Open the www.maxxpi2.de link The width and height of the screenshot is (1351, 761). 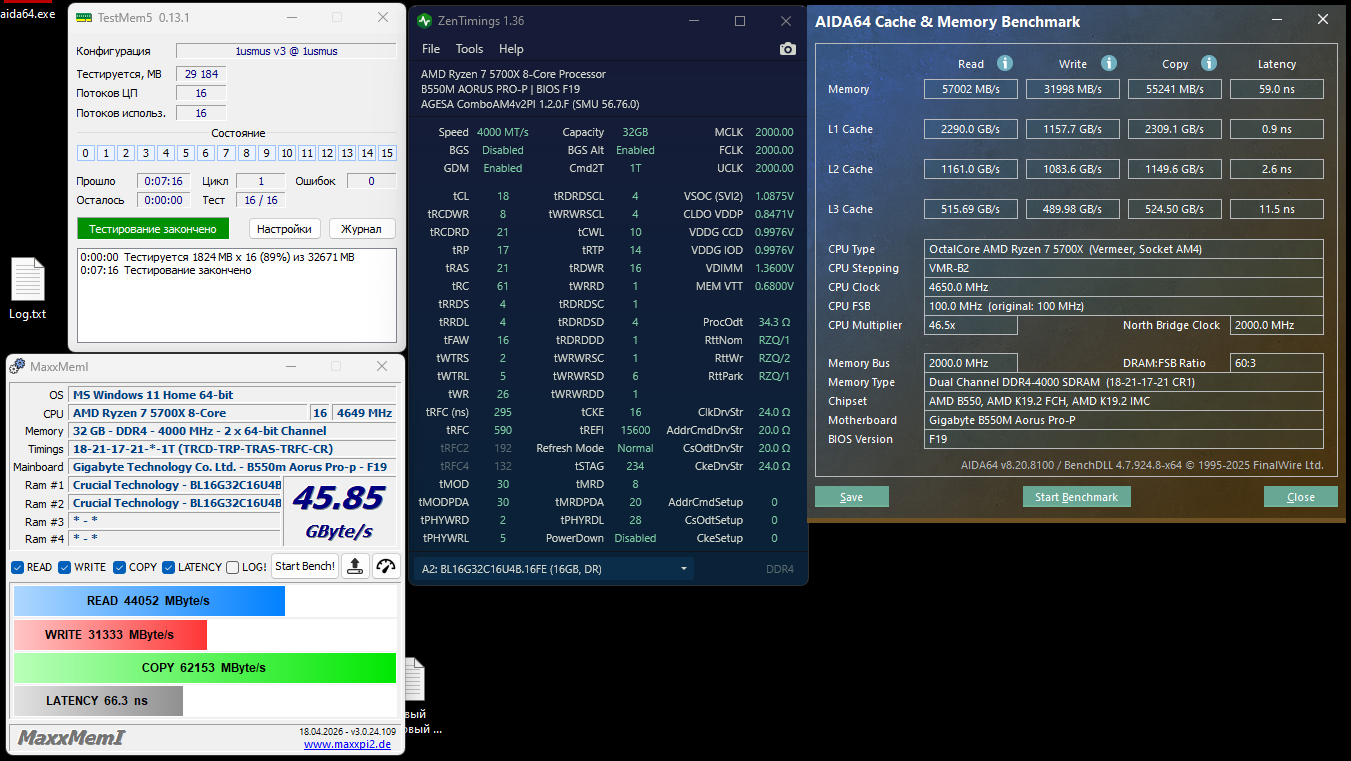pos(348,744)
